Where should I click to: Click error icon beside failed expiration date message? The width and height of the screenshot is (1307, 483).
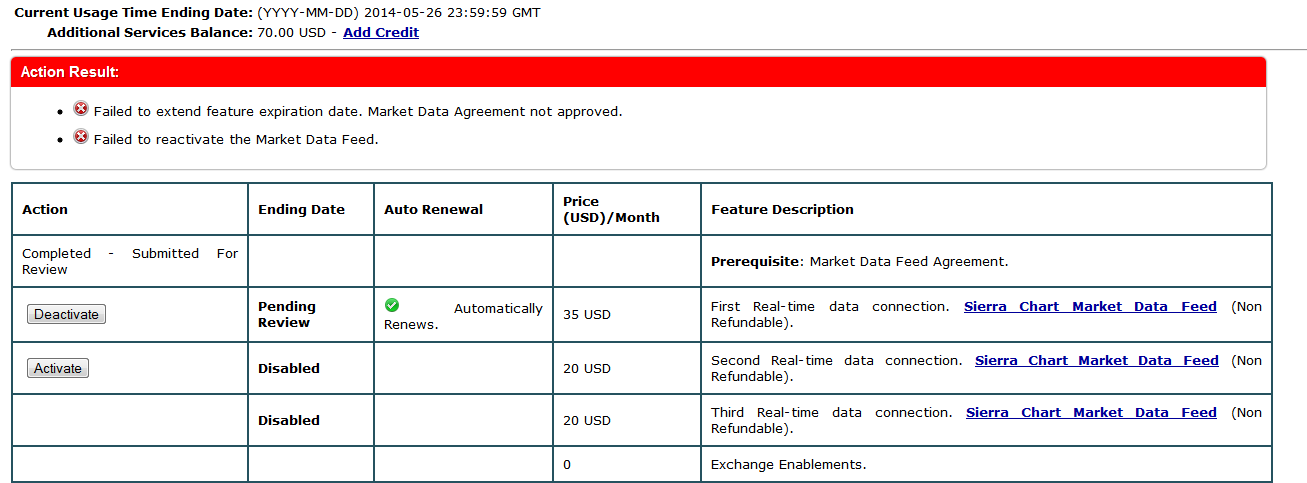click(x=81, y=109)
